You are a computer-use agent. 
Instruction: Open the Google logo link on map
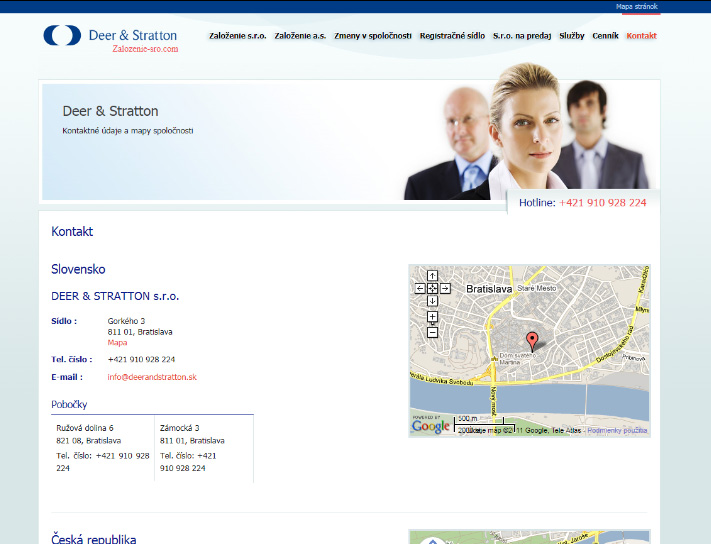[431, 426]
